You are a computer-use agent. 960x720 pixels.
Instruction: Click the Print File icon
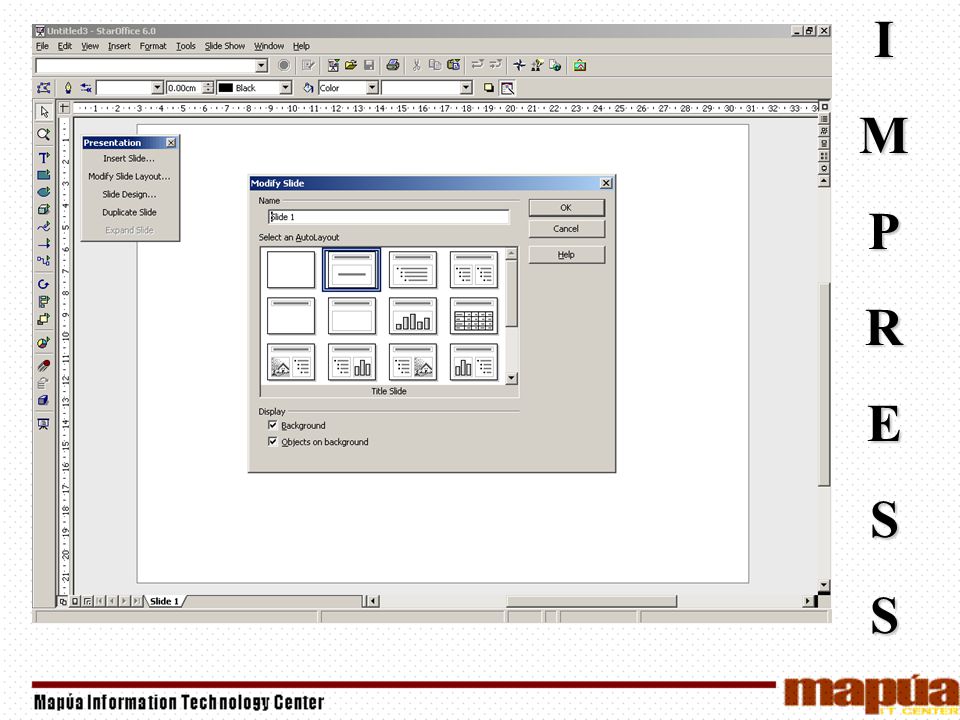click(393, 65)
